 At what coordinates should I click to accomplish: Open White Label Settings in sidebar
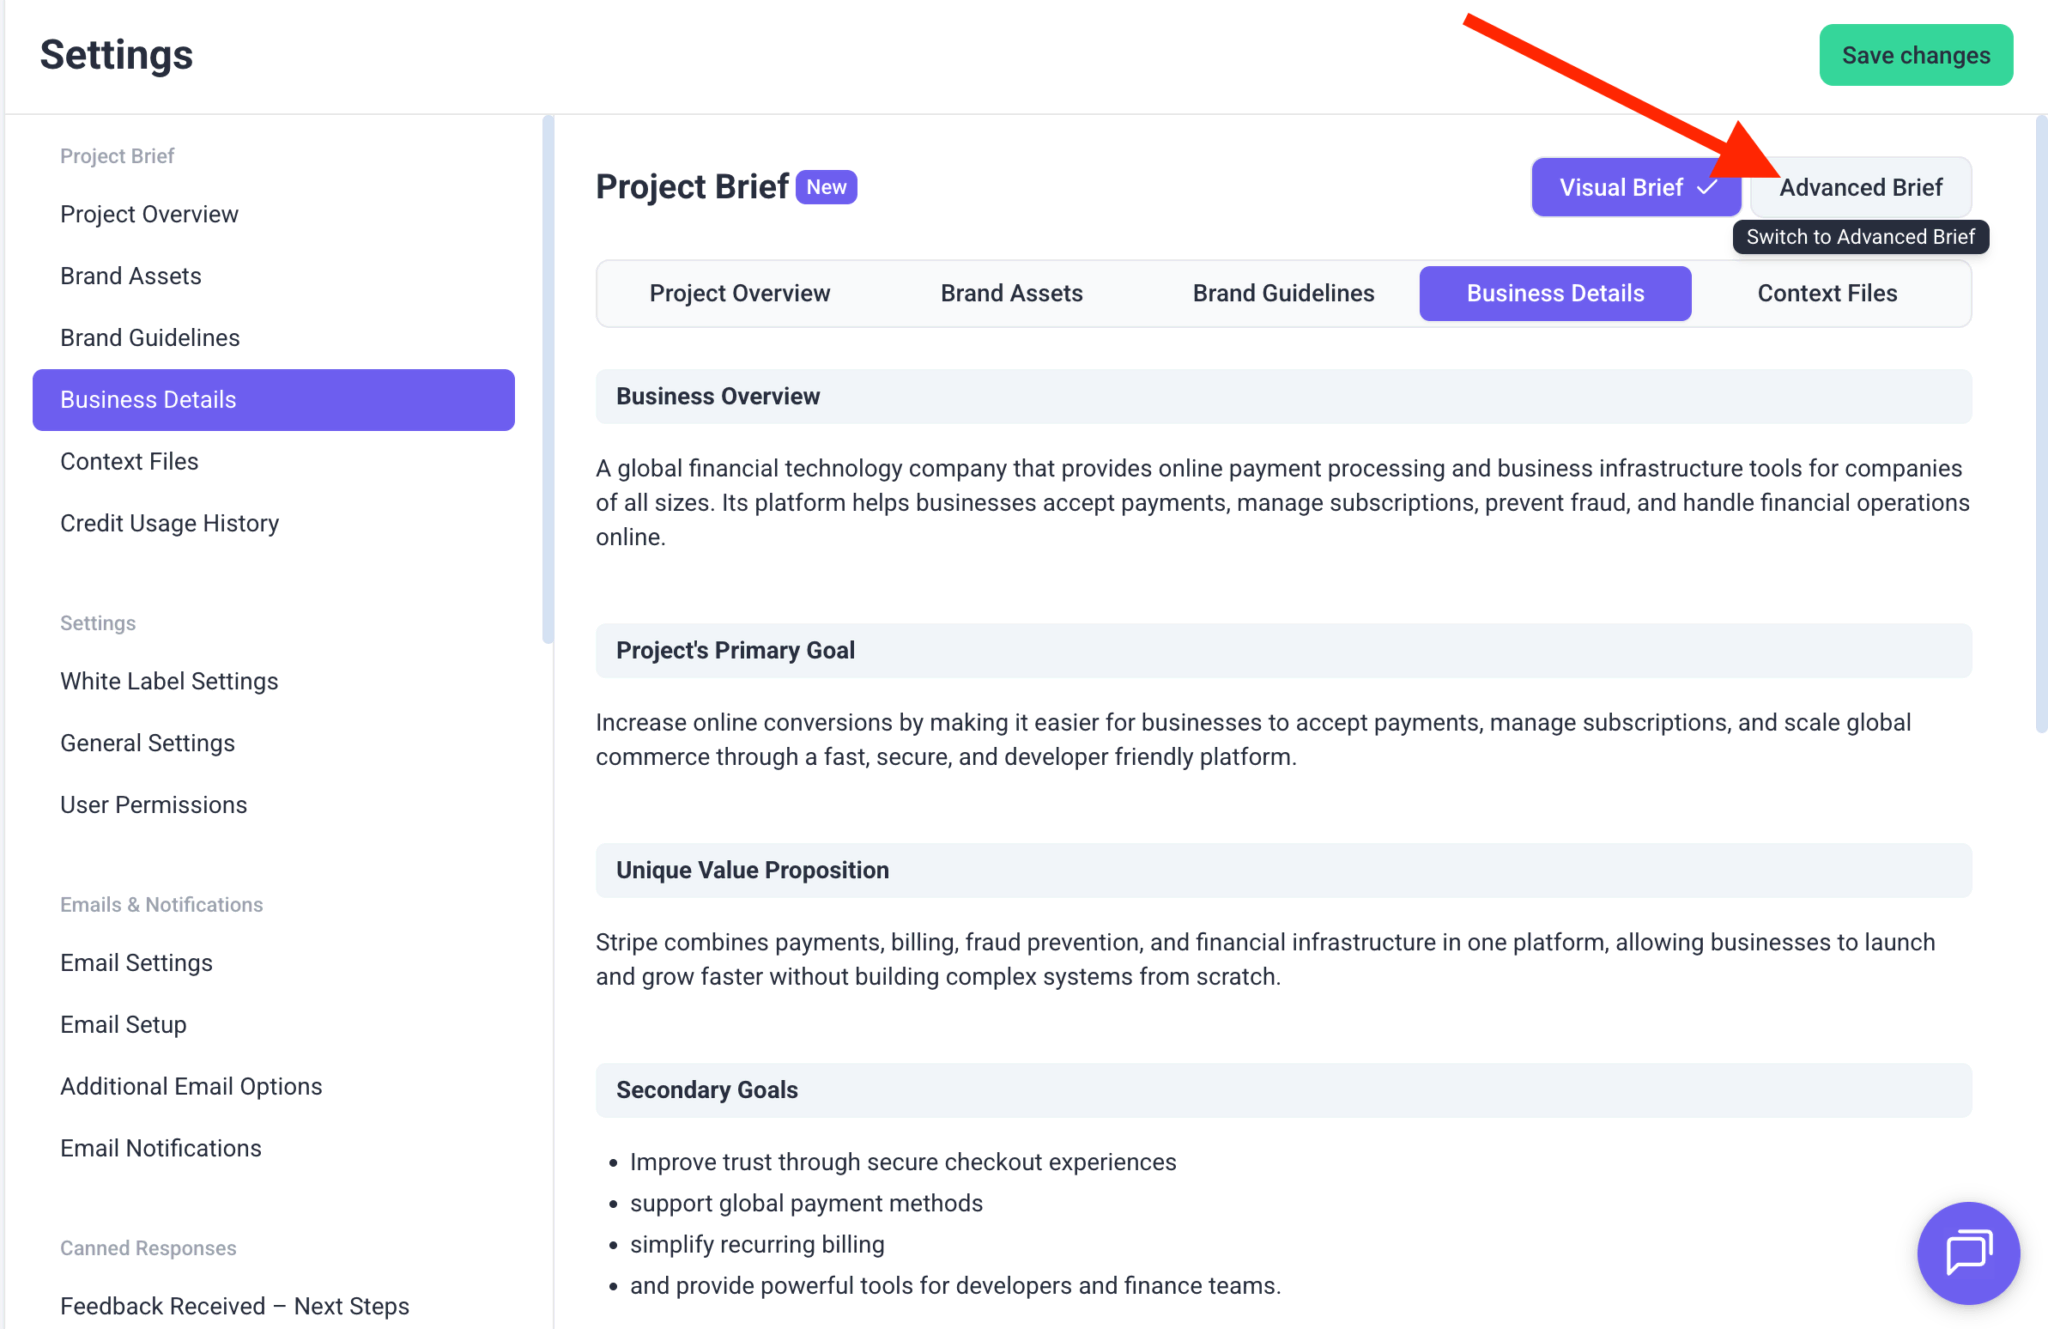click(x=169, y=681)
